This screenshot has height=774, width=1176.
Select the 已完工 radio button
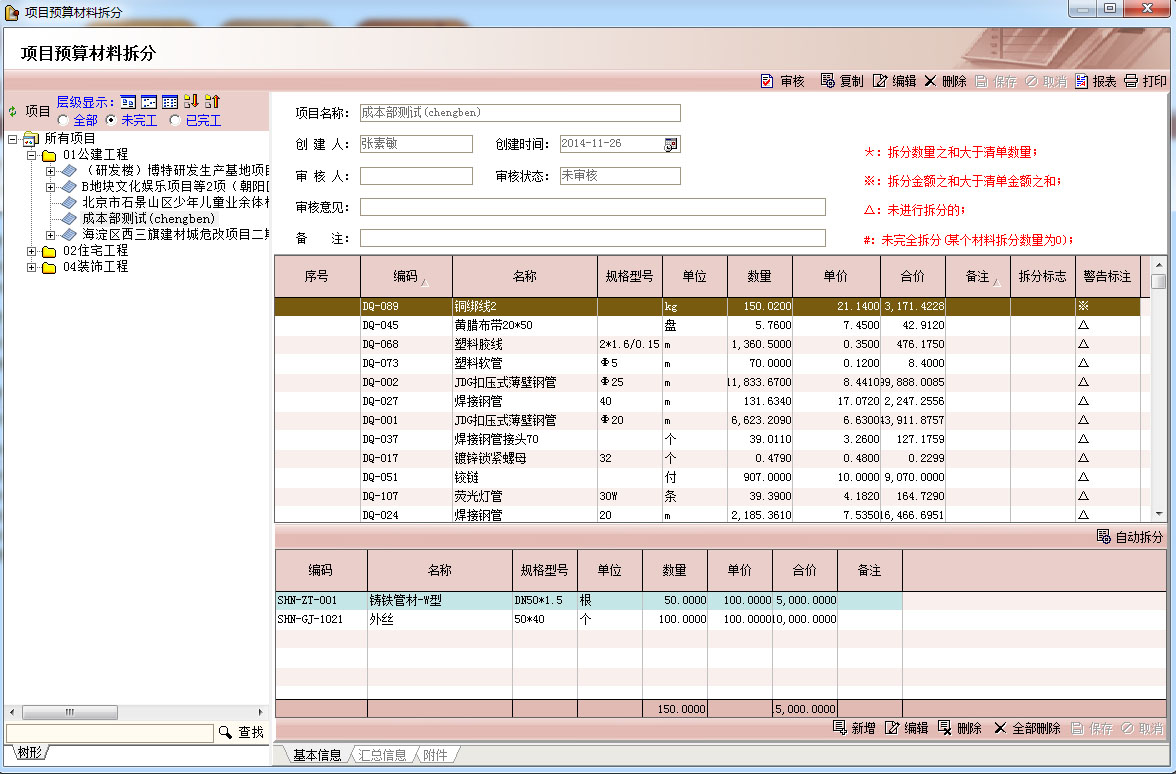pyautogui.click(x=176, y=120)
